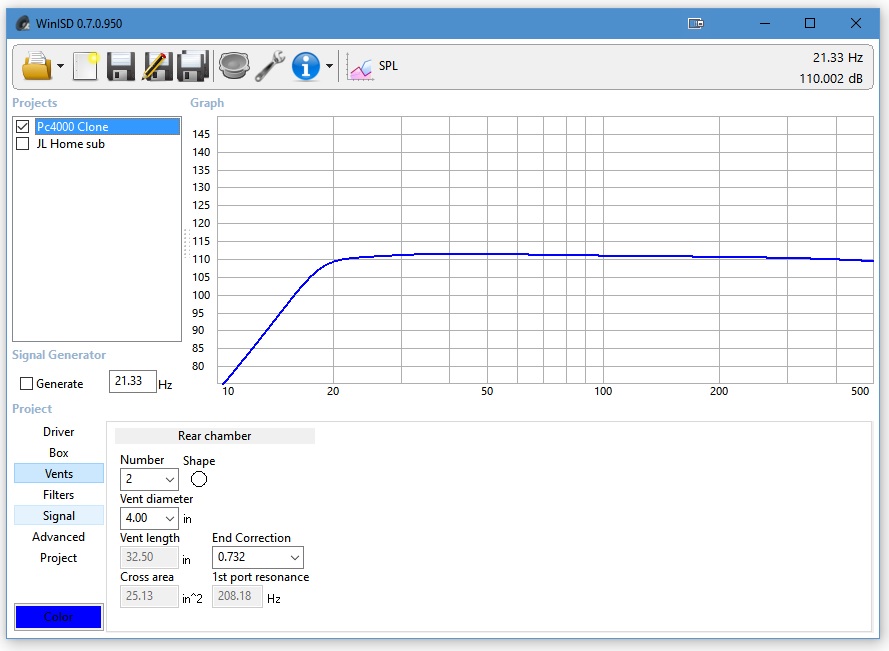Switch to the Filters tab

click(x=59, y=495)
